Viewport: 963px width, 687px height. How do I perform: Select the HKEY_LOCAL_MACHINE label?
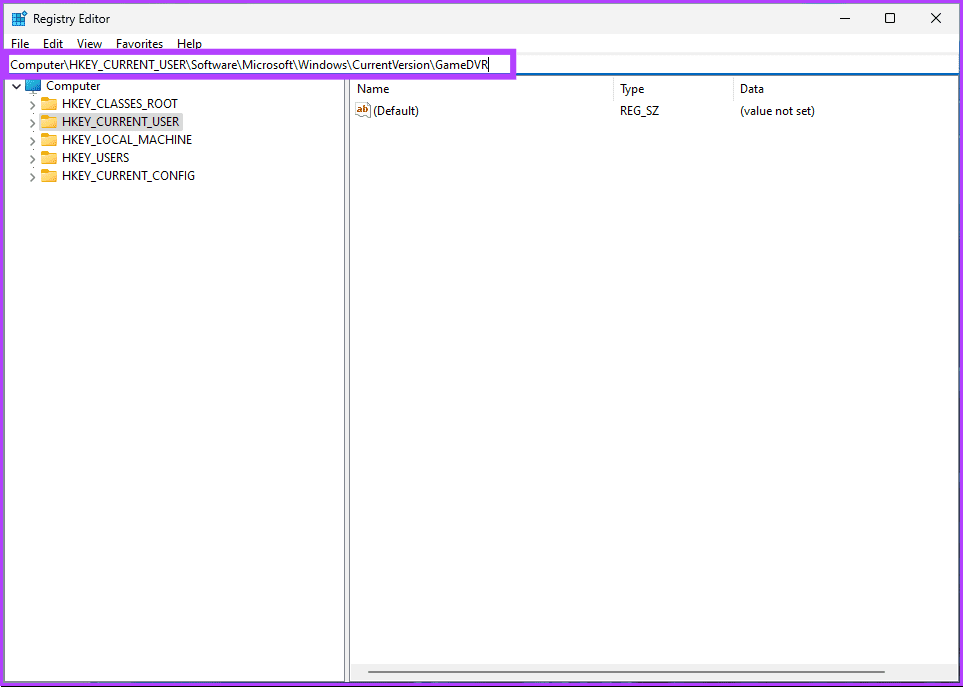[x=127, y=139]
